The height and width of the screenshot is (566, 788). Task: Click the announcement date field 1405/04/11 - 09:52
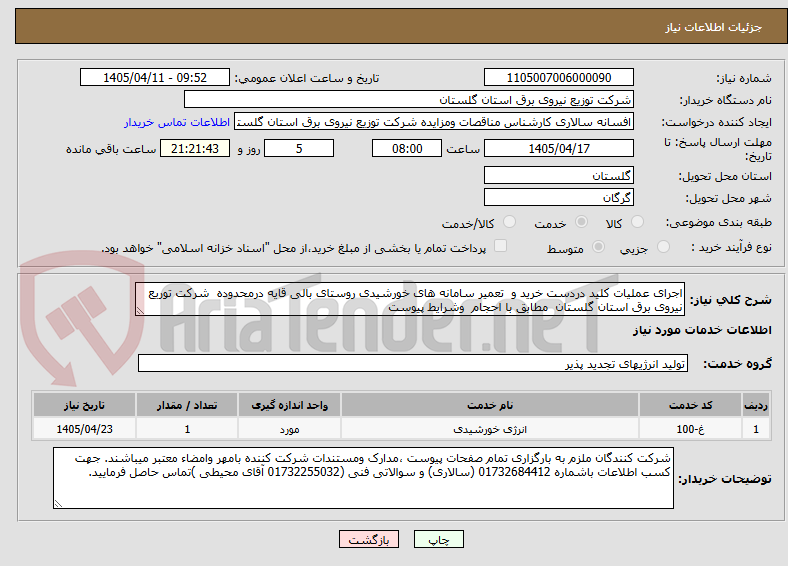[x=155, y=77]
